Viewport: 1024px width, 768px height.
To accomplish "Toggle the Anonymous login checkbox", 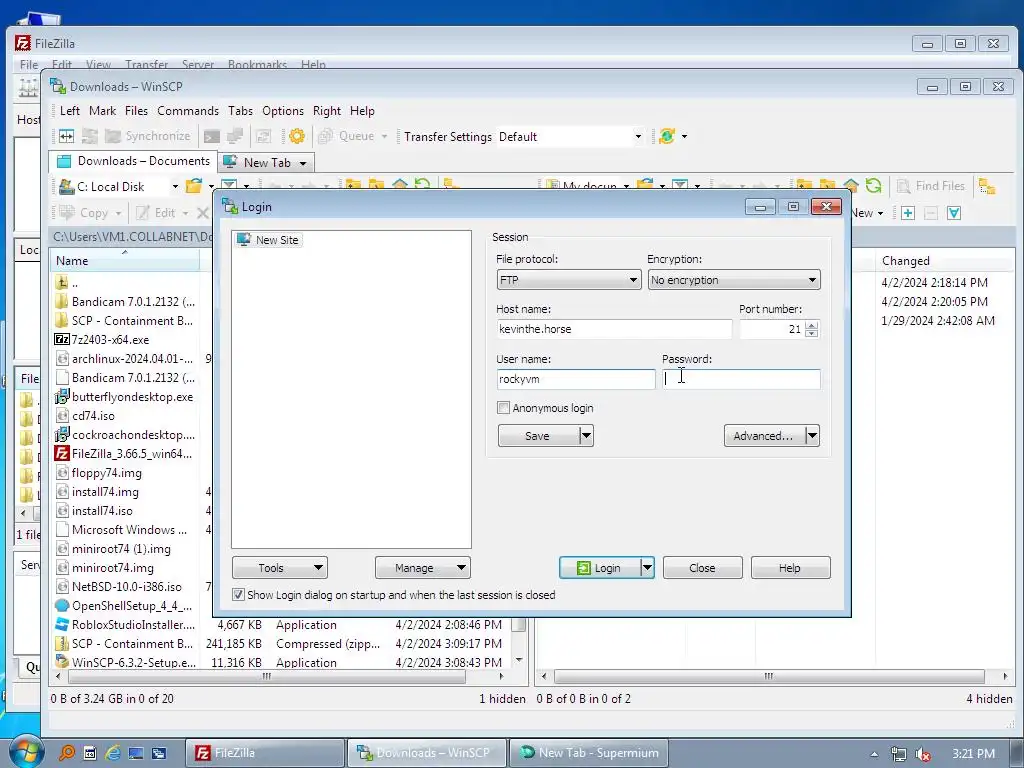I will pyautogui.click(x=504, y=408).
